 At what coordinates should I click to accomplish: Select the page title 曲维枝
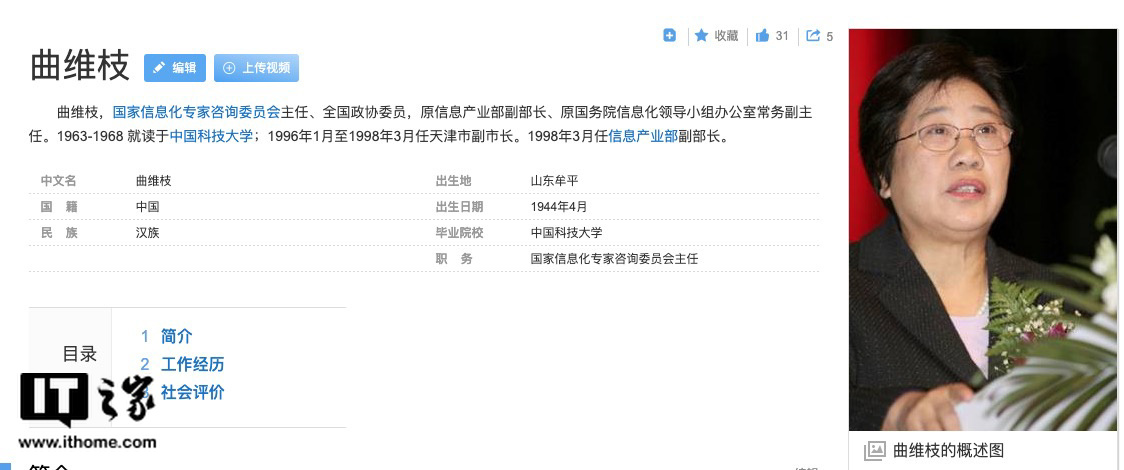coord(80,66)
